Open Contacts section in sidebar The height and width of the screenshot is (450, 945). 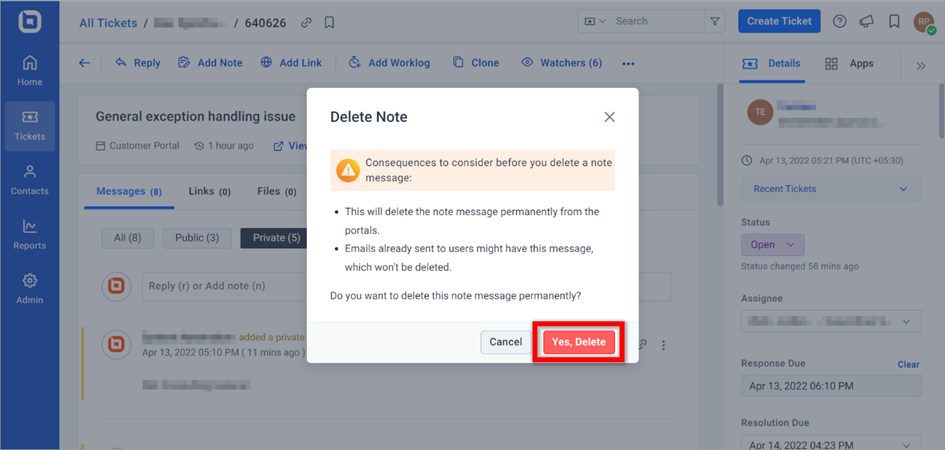(x=30, y=180)
